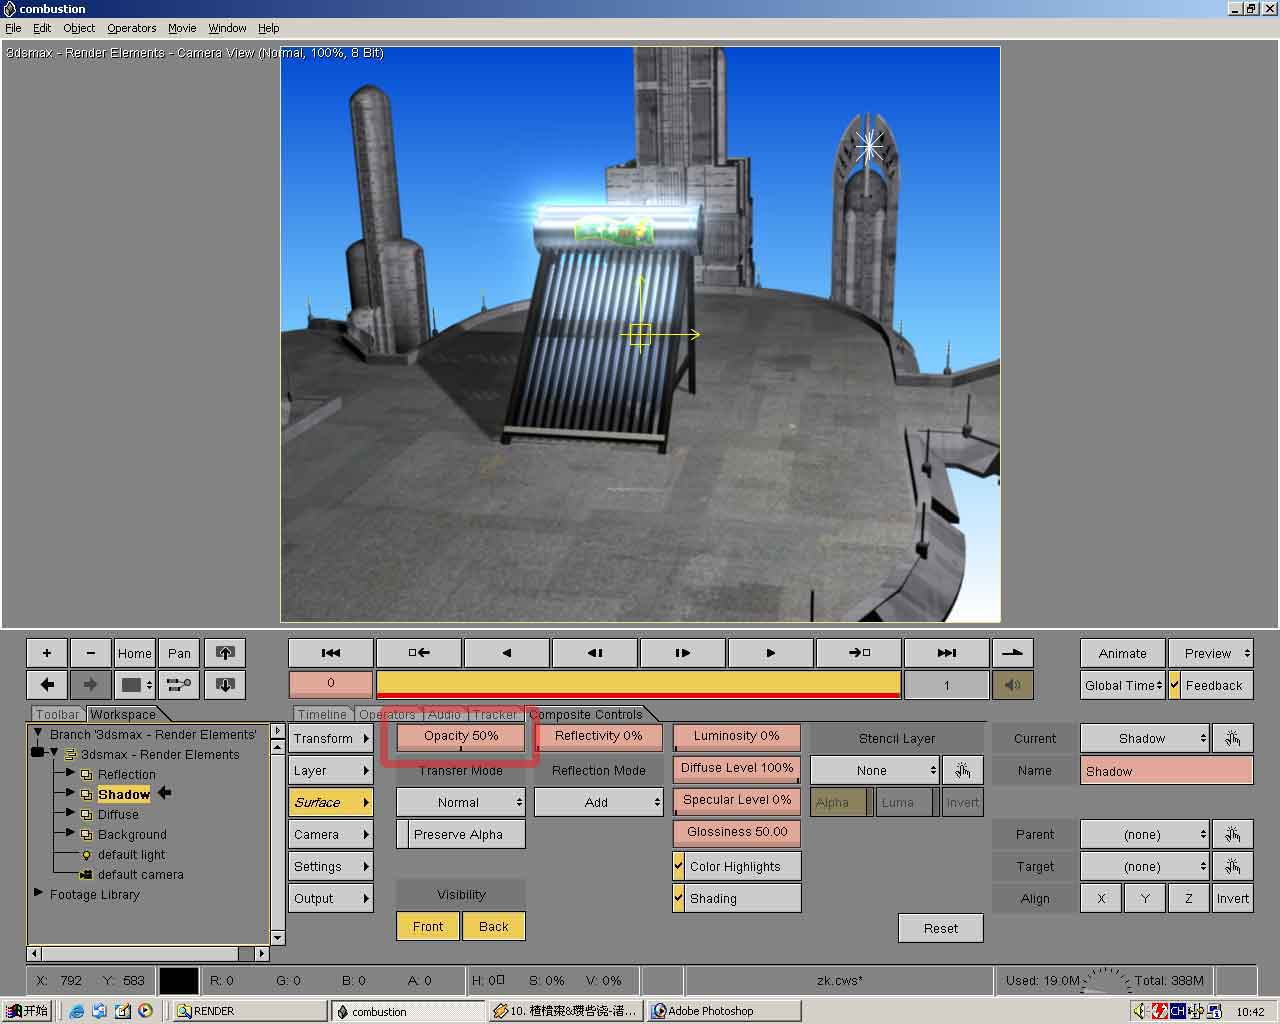Jump to the first frame
The image size is (1280, 1024).
[x=331, y=653]
